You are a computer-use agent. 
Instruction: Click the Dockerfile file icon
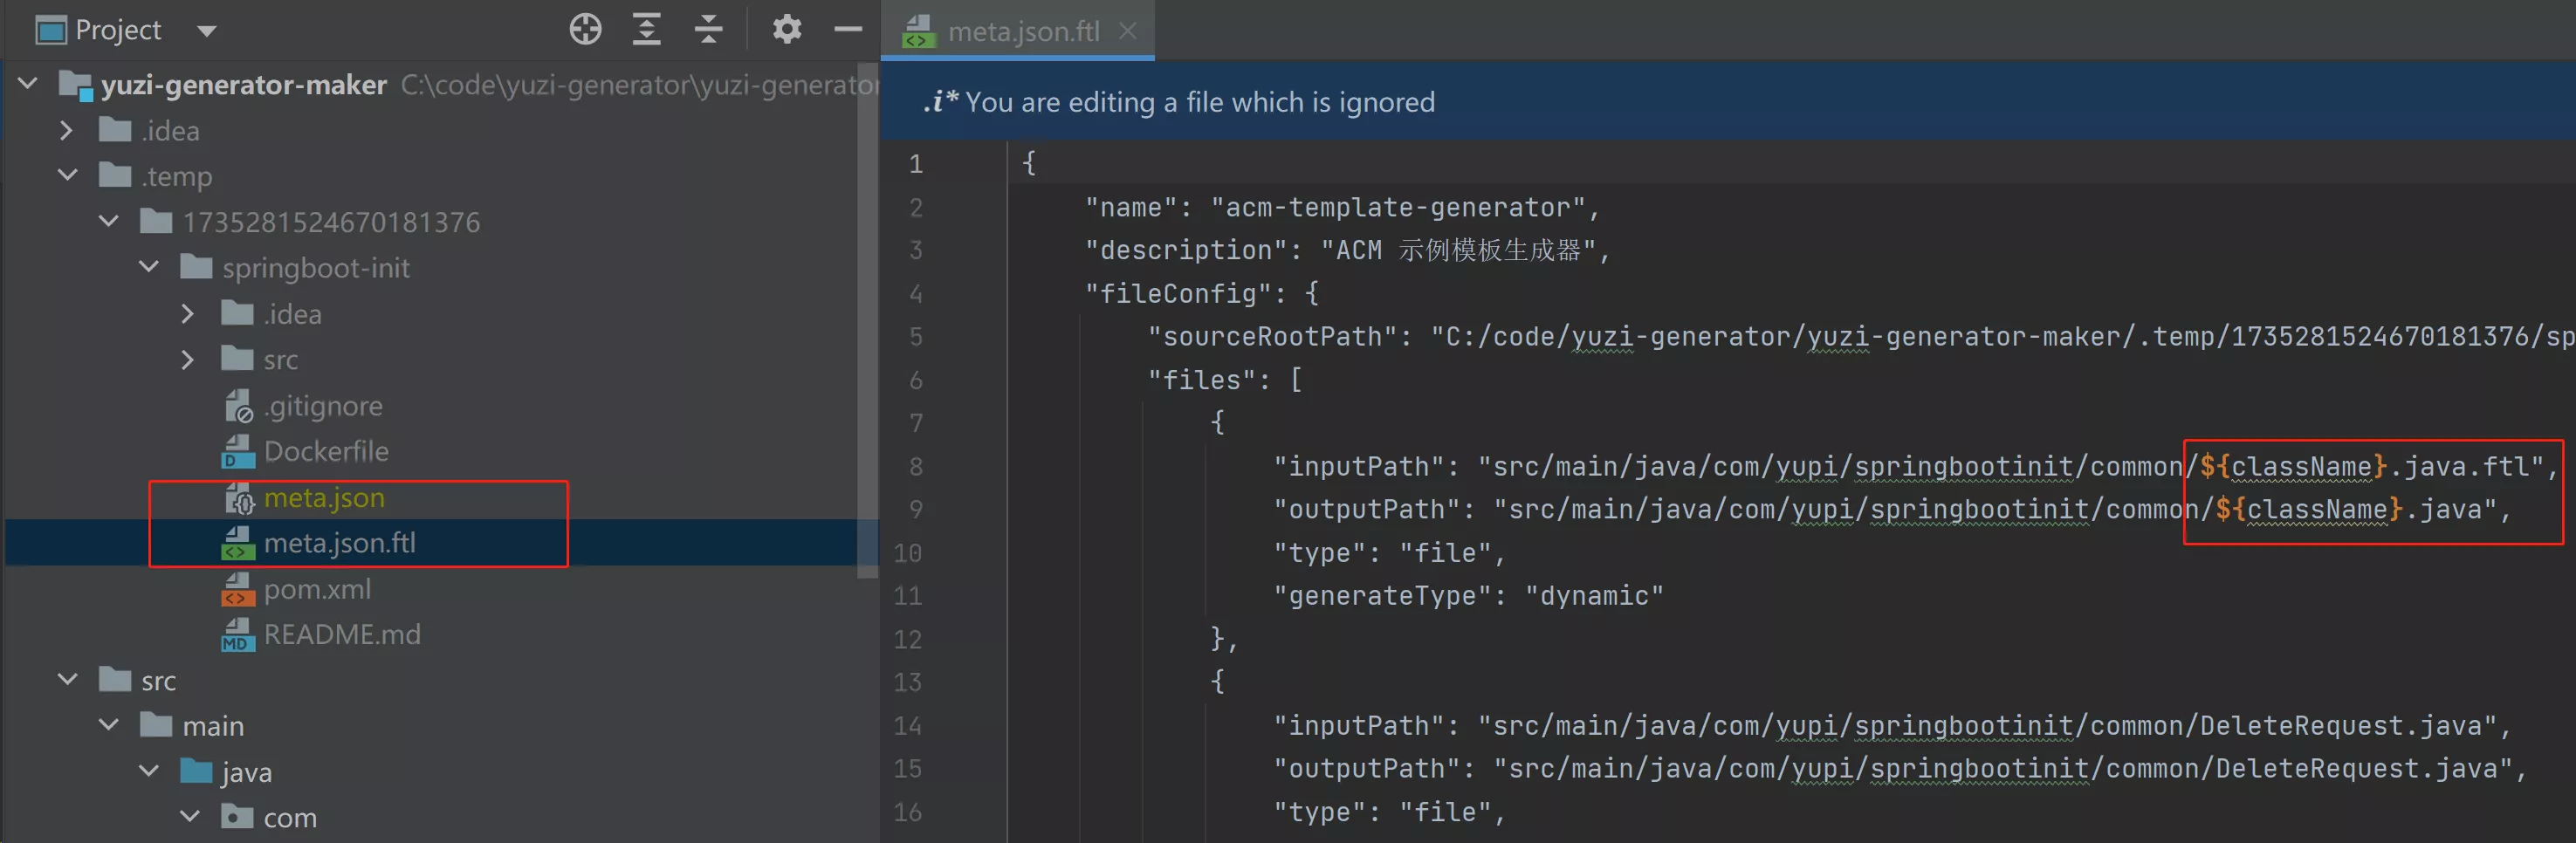[x=238, y=451]
